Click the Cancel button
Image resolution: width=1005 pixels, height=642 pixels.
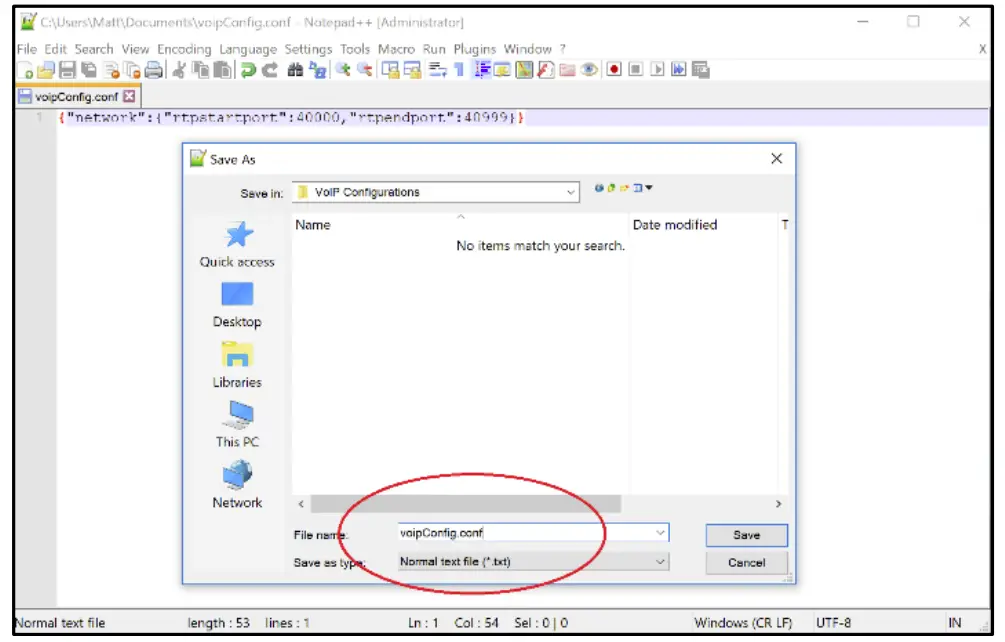pos(746,563)
